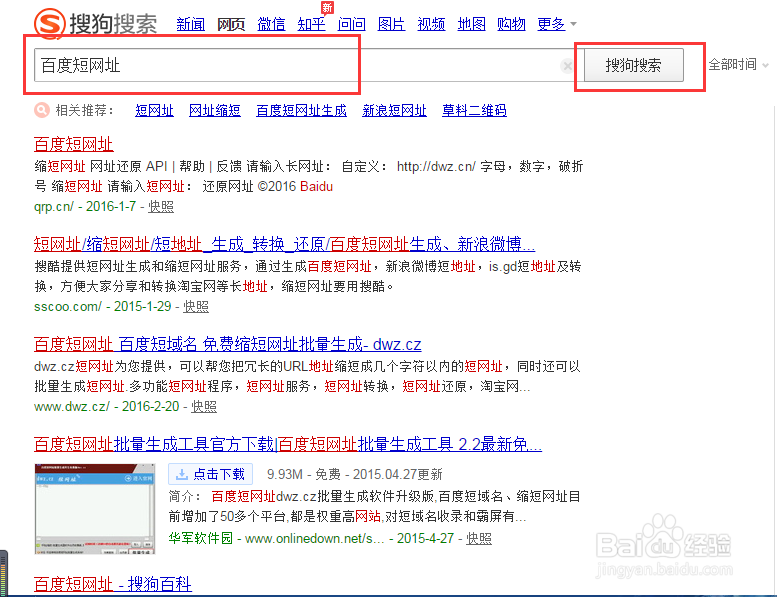Open related suggestion 短网址
Image resolution: width=777 pixels, height=597 pixels.
pos(155,110)
